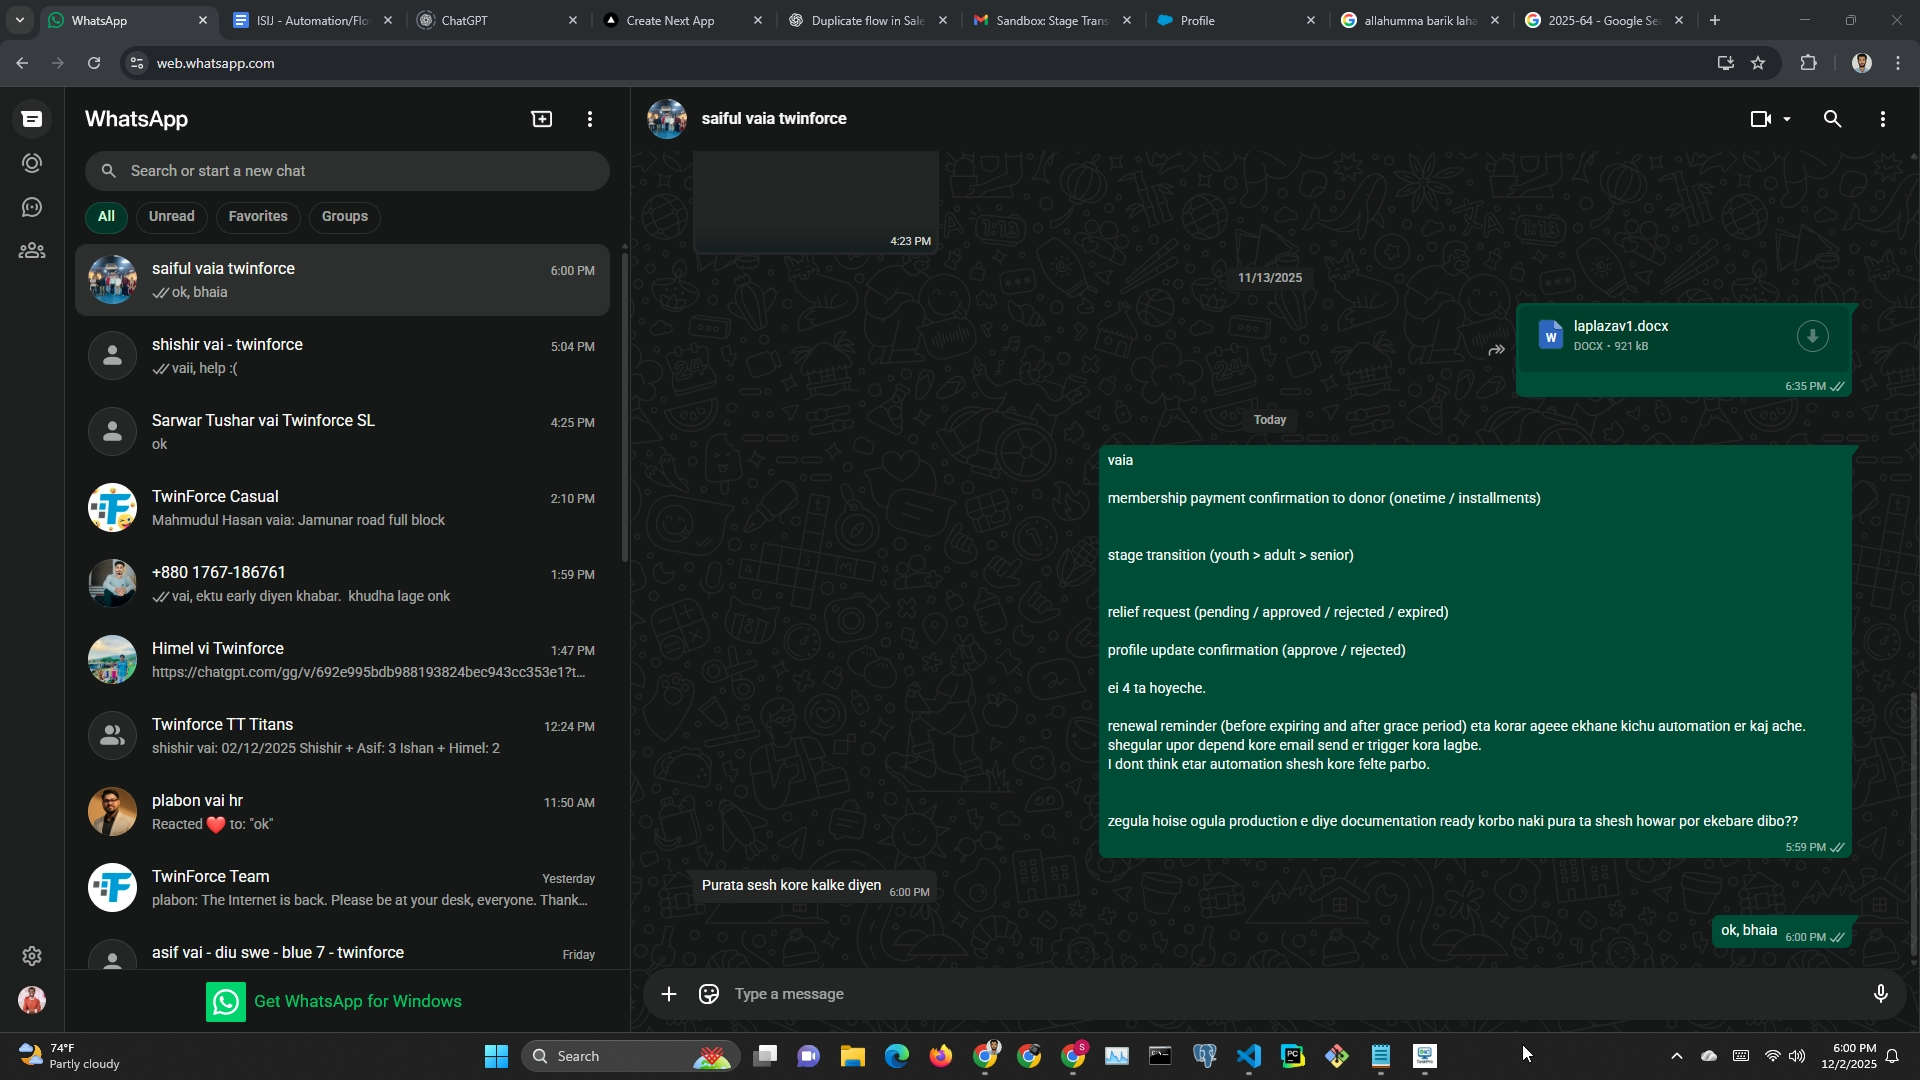Click the new chat icon

click(541, 119)
